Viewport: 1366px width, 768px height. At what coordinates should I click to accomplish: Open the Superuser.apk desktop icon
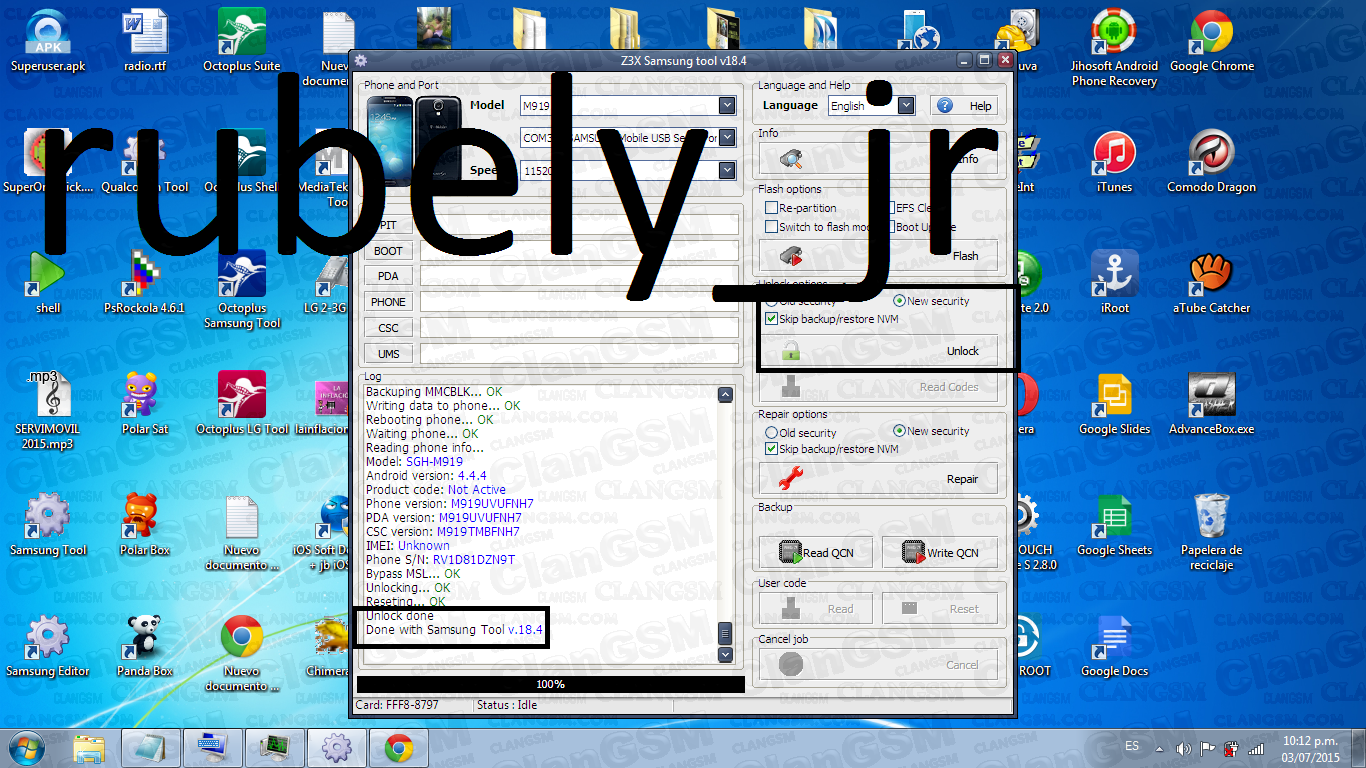point(48,41)
